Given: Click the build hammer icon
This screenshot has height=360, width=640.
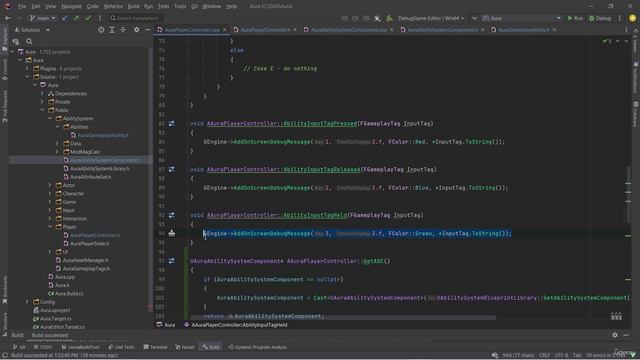Looking at the screenshot, I should point(390,18).
